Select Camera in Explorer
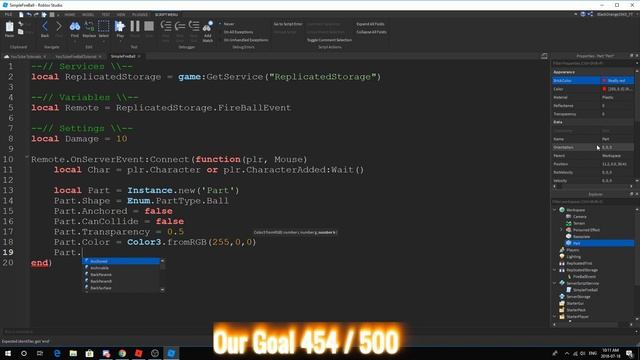Image resolution: width=640 pixels, height=360 pixels. click(579, 217)
